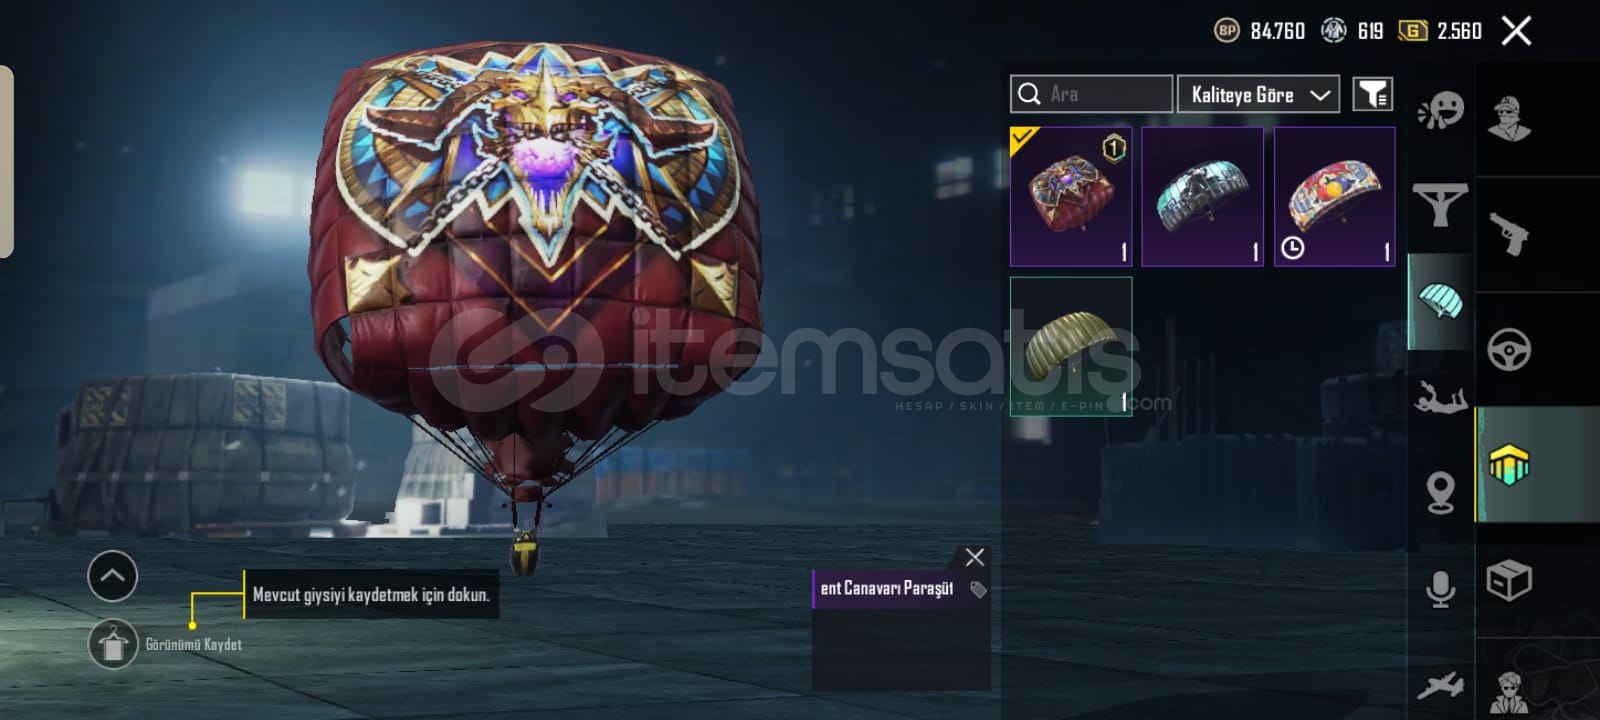Select the teal blue parachute thumbnail

[1202, 196]
